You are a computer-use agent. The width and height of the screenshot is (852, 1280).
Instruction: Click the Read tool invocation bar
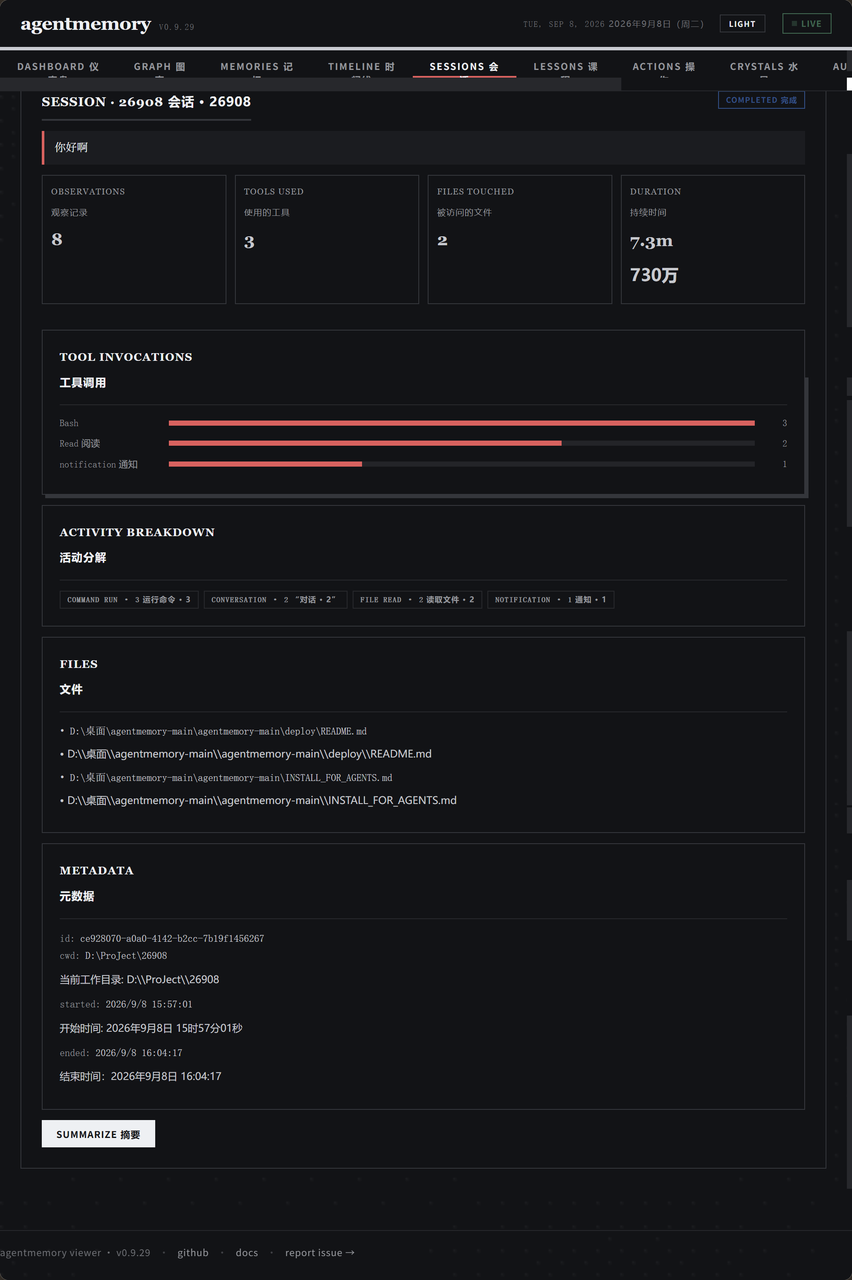point(462,443)
